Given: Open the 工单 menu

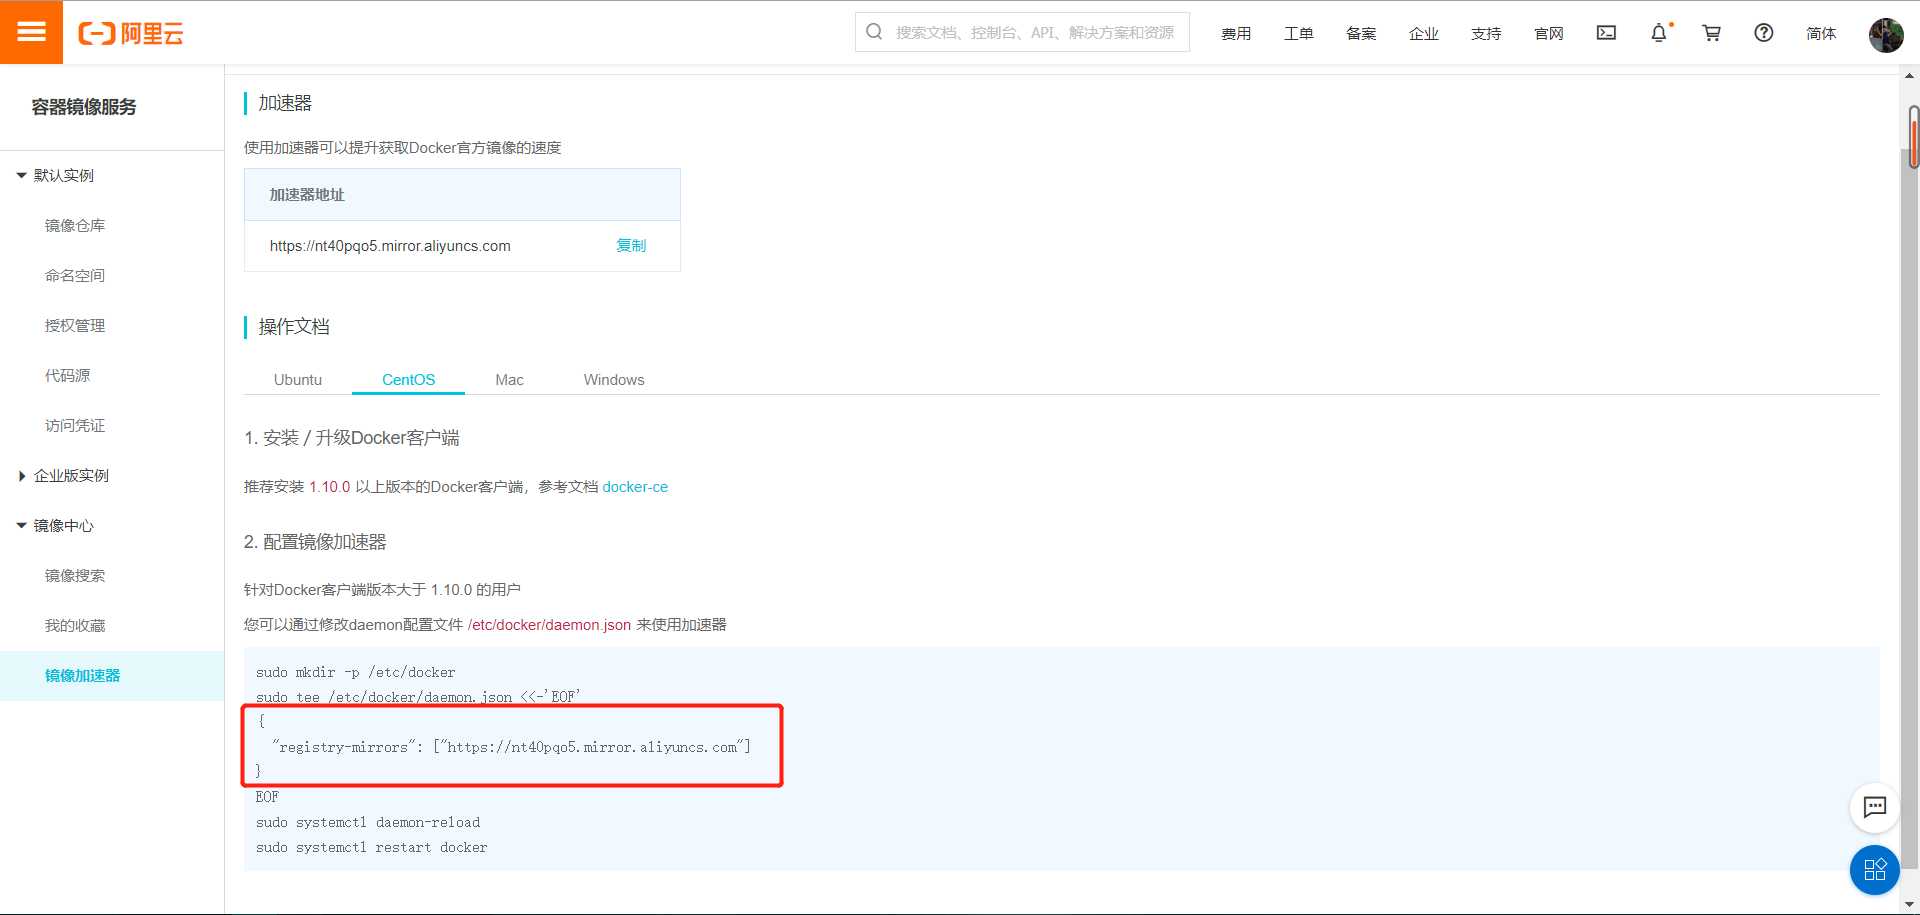Looking at the screenshot, I should (1299, 34).
